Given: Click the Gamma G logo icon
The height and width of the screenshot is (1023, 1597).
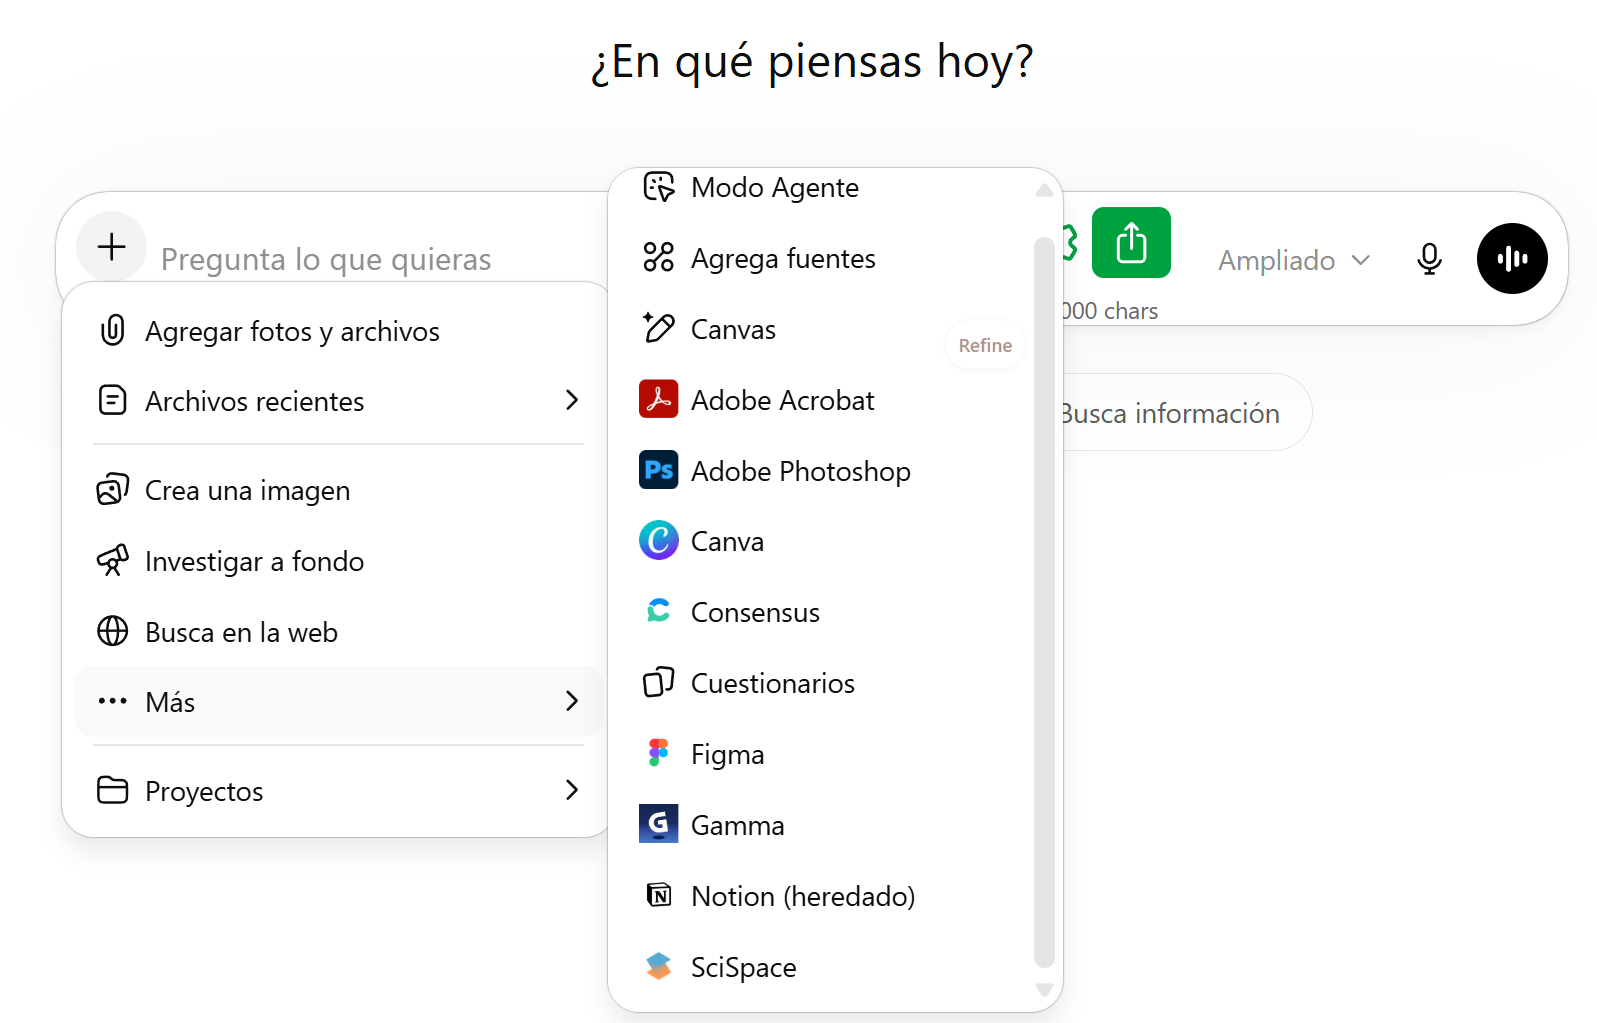Looking at the screenshot, I should (659, 824).
